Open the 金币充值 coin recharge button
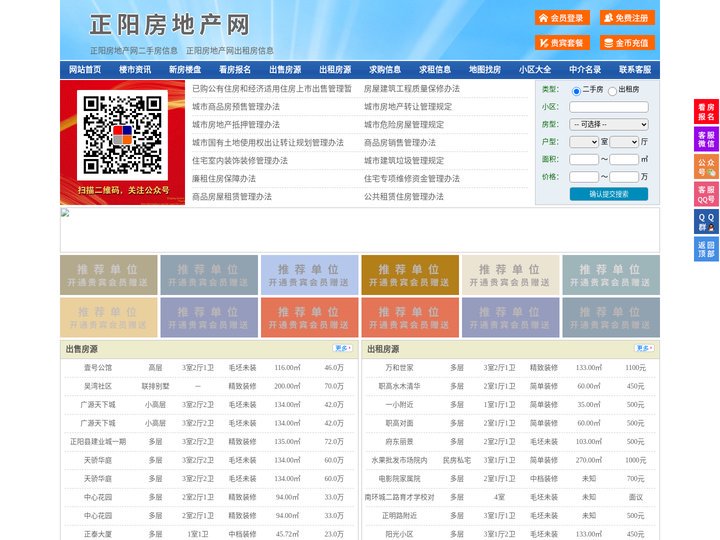 click(x=627, y=43)
